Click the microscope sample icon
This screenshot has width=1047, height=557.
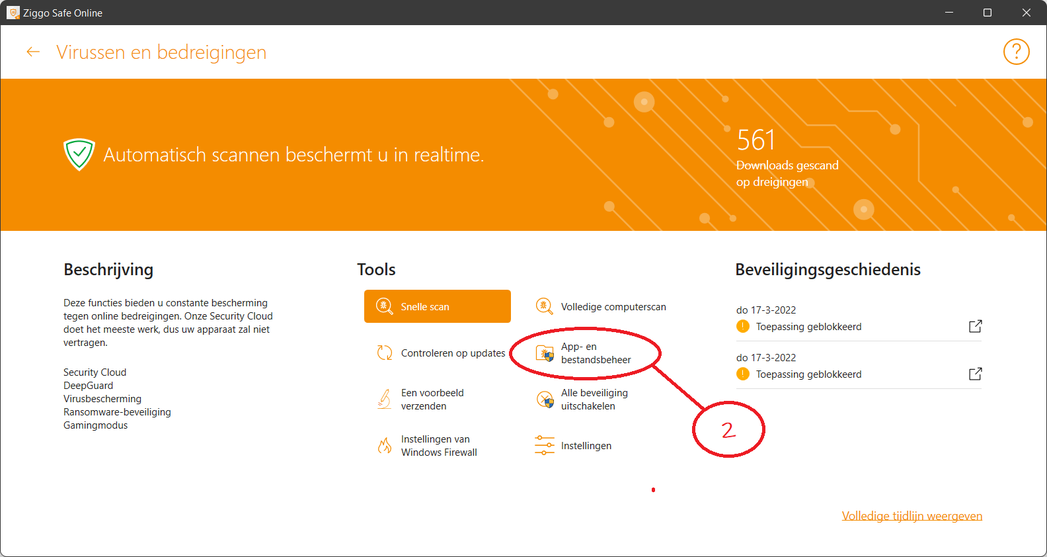coord(384,399)
